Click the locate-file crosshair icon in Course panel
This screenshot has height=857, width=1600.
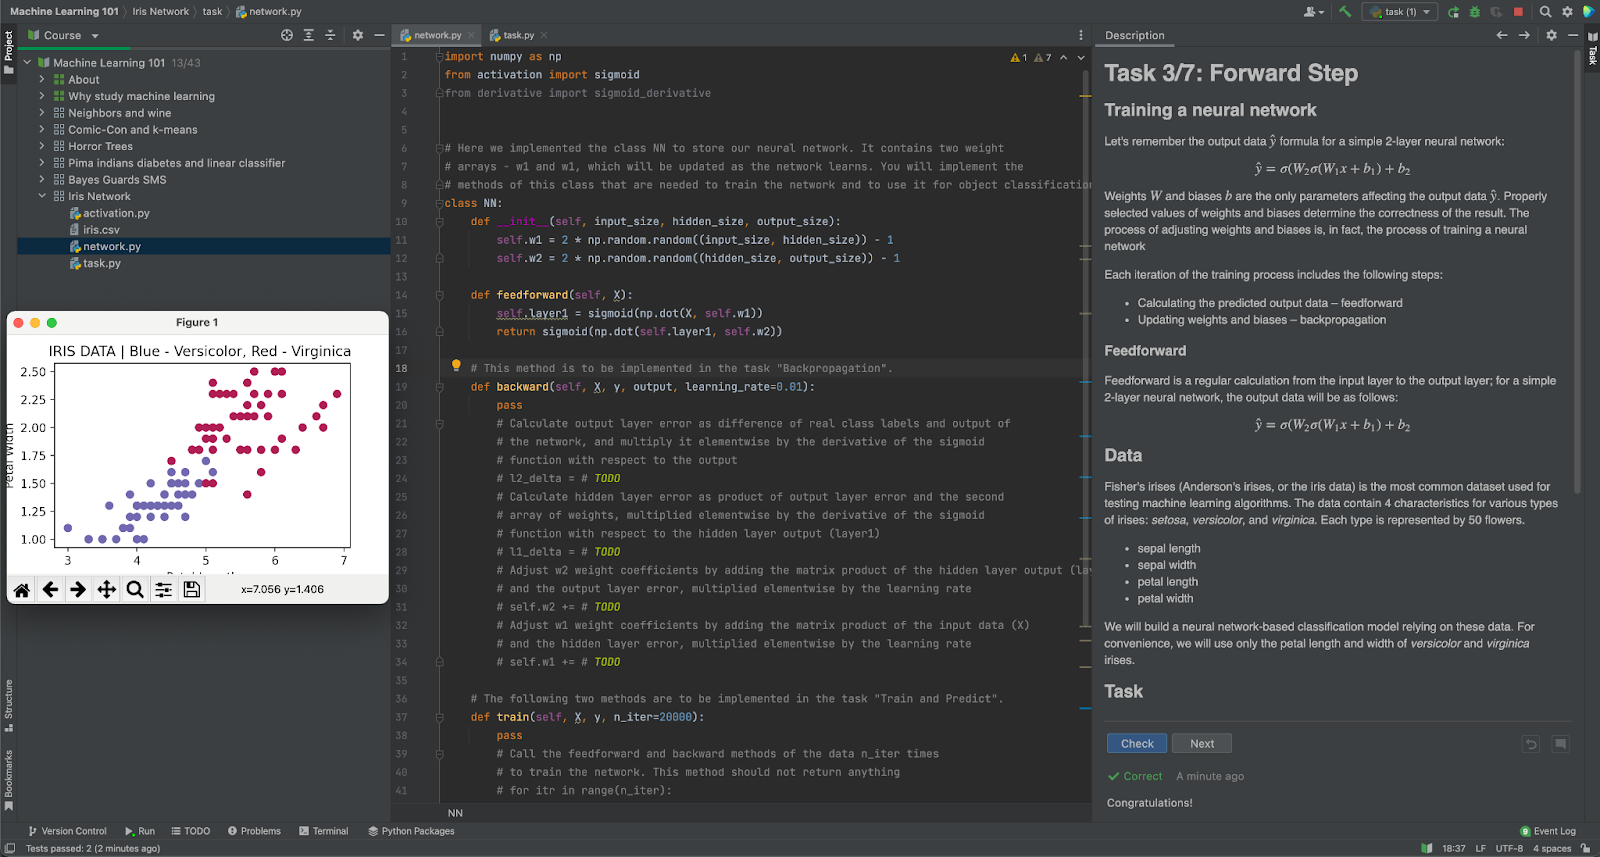[x=287, y=35]
